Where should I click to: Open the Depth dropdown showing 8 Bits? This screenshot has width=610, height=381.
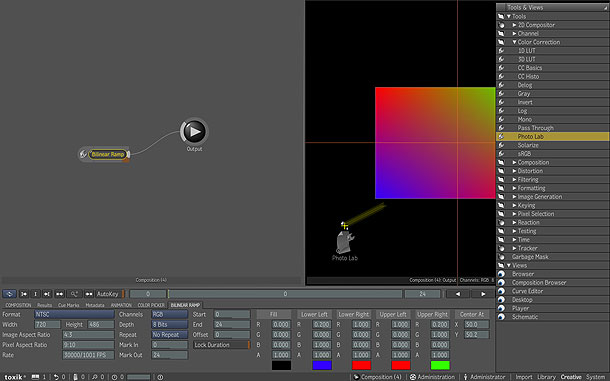169,324
